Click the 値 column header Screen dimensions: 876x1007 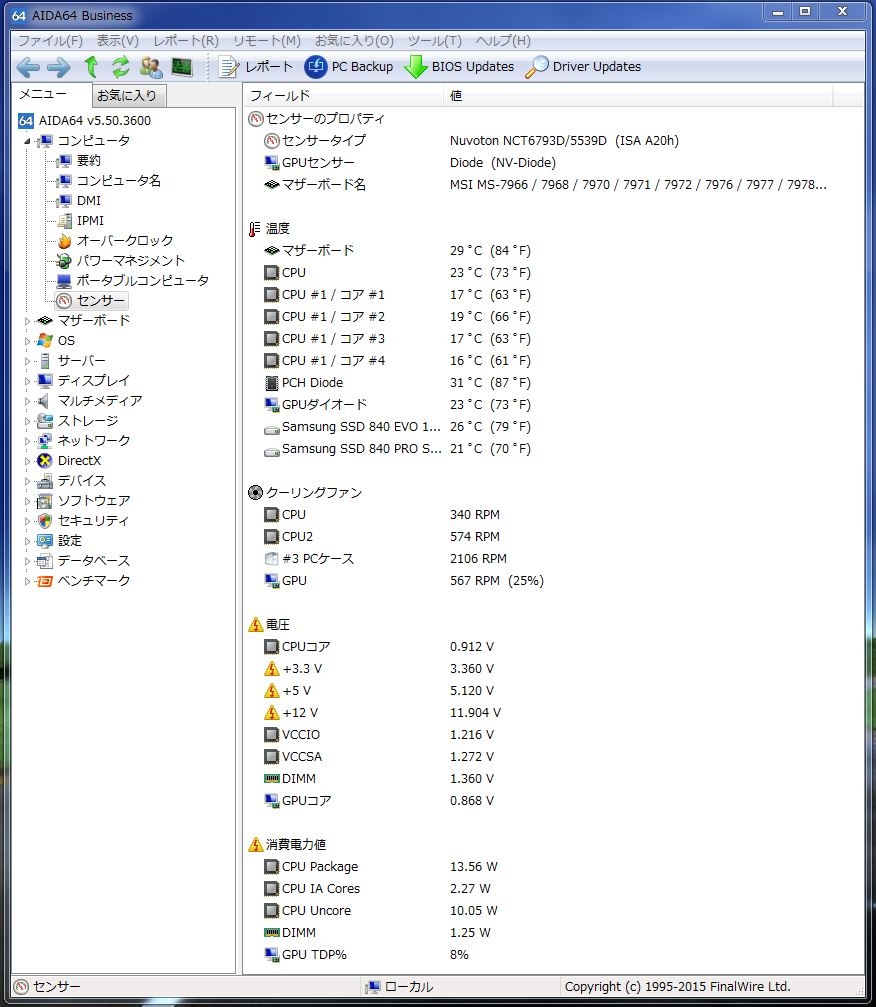click(x=638, y=96)
